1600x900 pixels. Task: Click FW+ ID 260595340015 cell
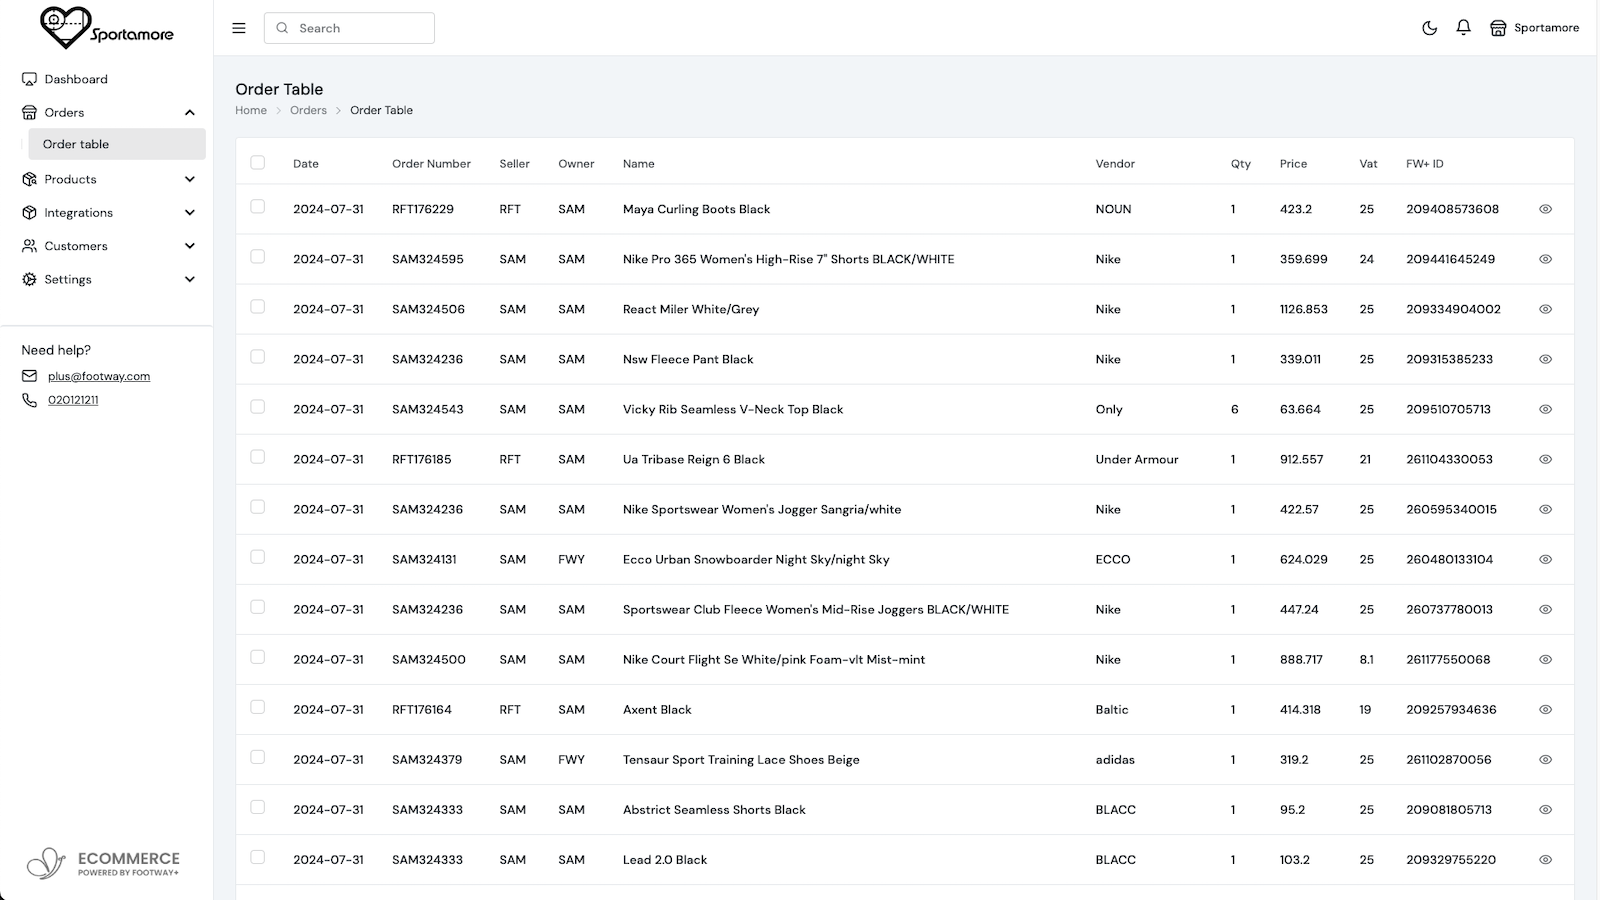[x=1451, y=509]
